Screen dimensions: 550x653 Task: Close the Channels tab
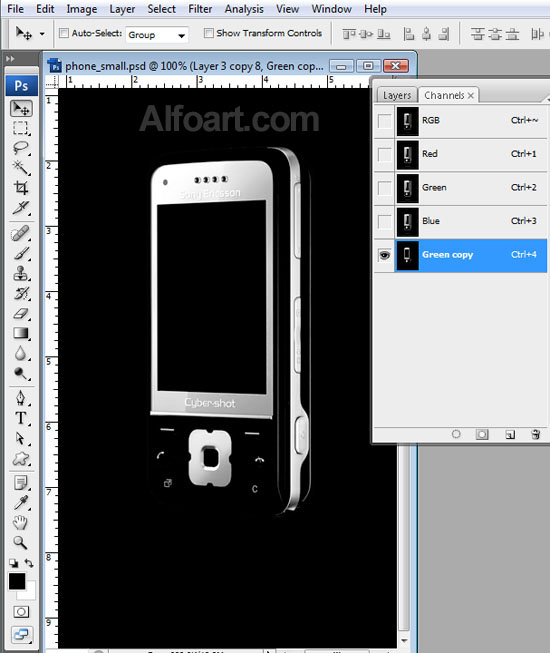pyautogui.click(x=471, y=96)
